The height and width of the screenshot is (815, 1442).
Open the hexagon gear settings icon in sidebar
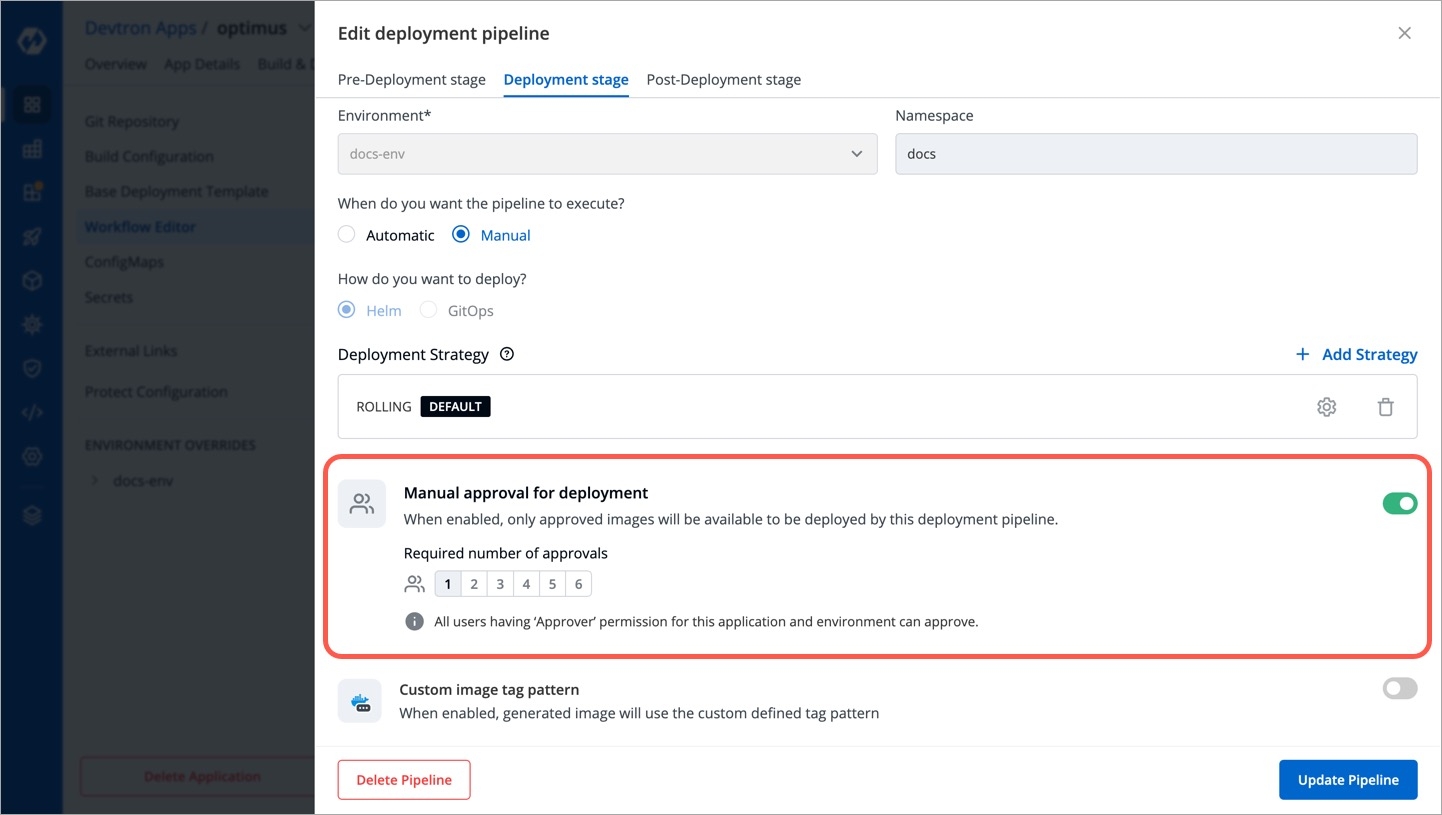click(x=32, y=457)
